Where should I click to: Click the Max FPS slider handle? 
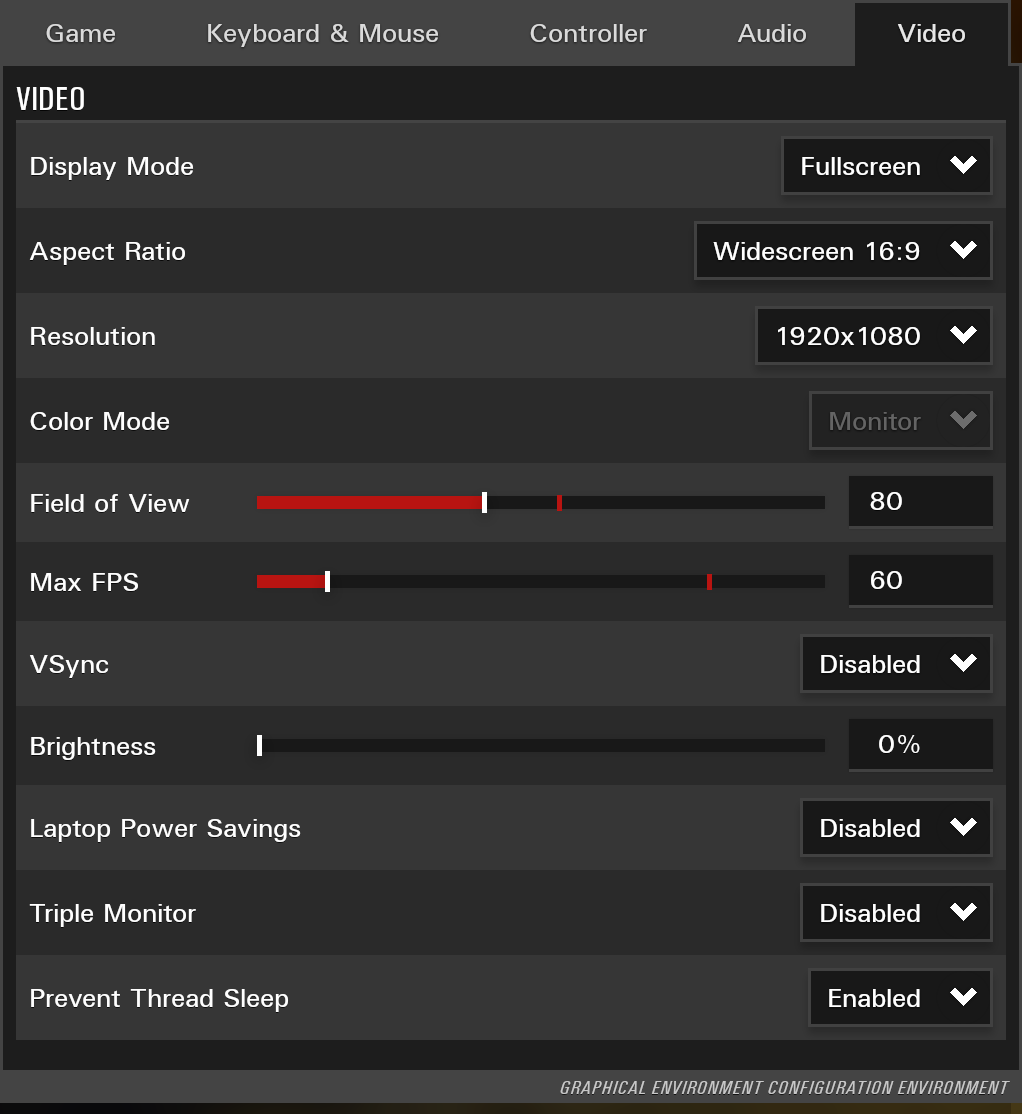pos(328,581)
